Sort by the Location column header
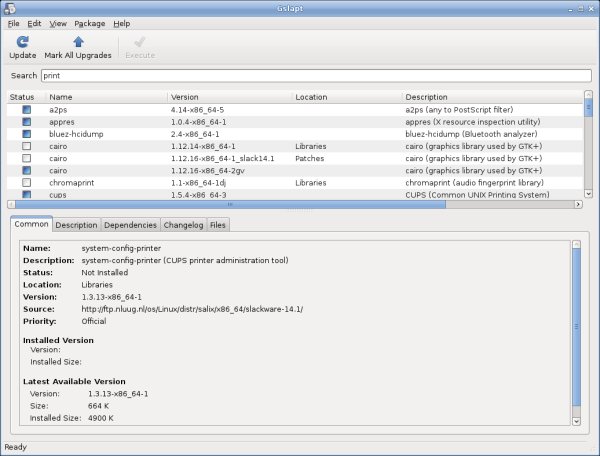This screenshot has height=456, width=600. 347,97
